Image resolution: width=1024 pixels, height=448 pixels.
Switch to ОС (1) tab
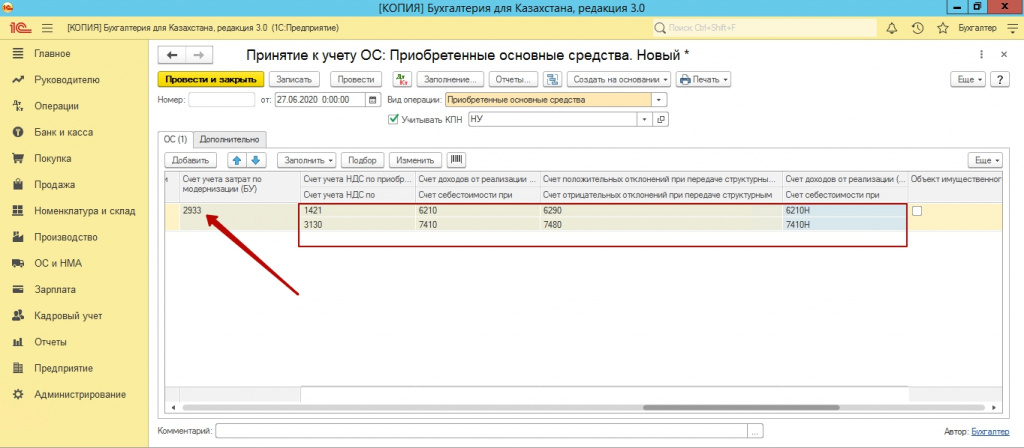(175, 138)
